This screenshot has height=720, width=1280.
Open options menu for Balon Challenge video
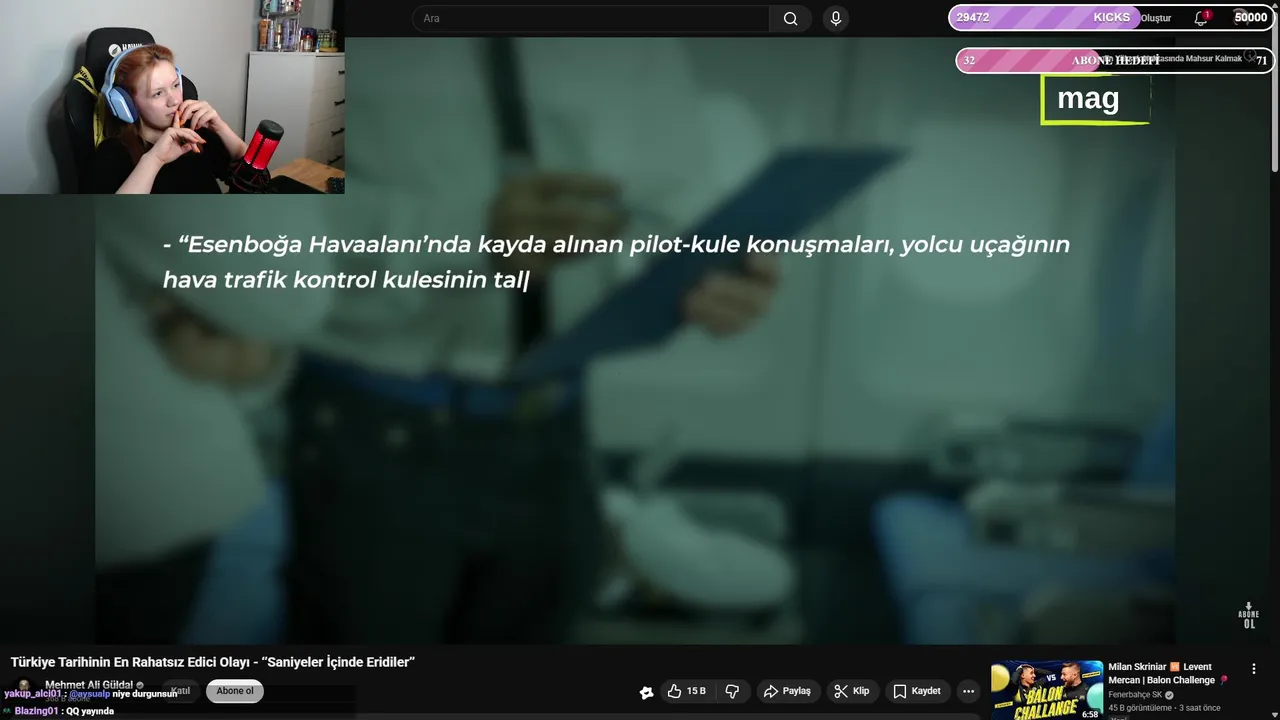1254,669
